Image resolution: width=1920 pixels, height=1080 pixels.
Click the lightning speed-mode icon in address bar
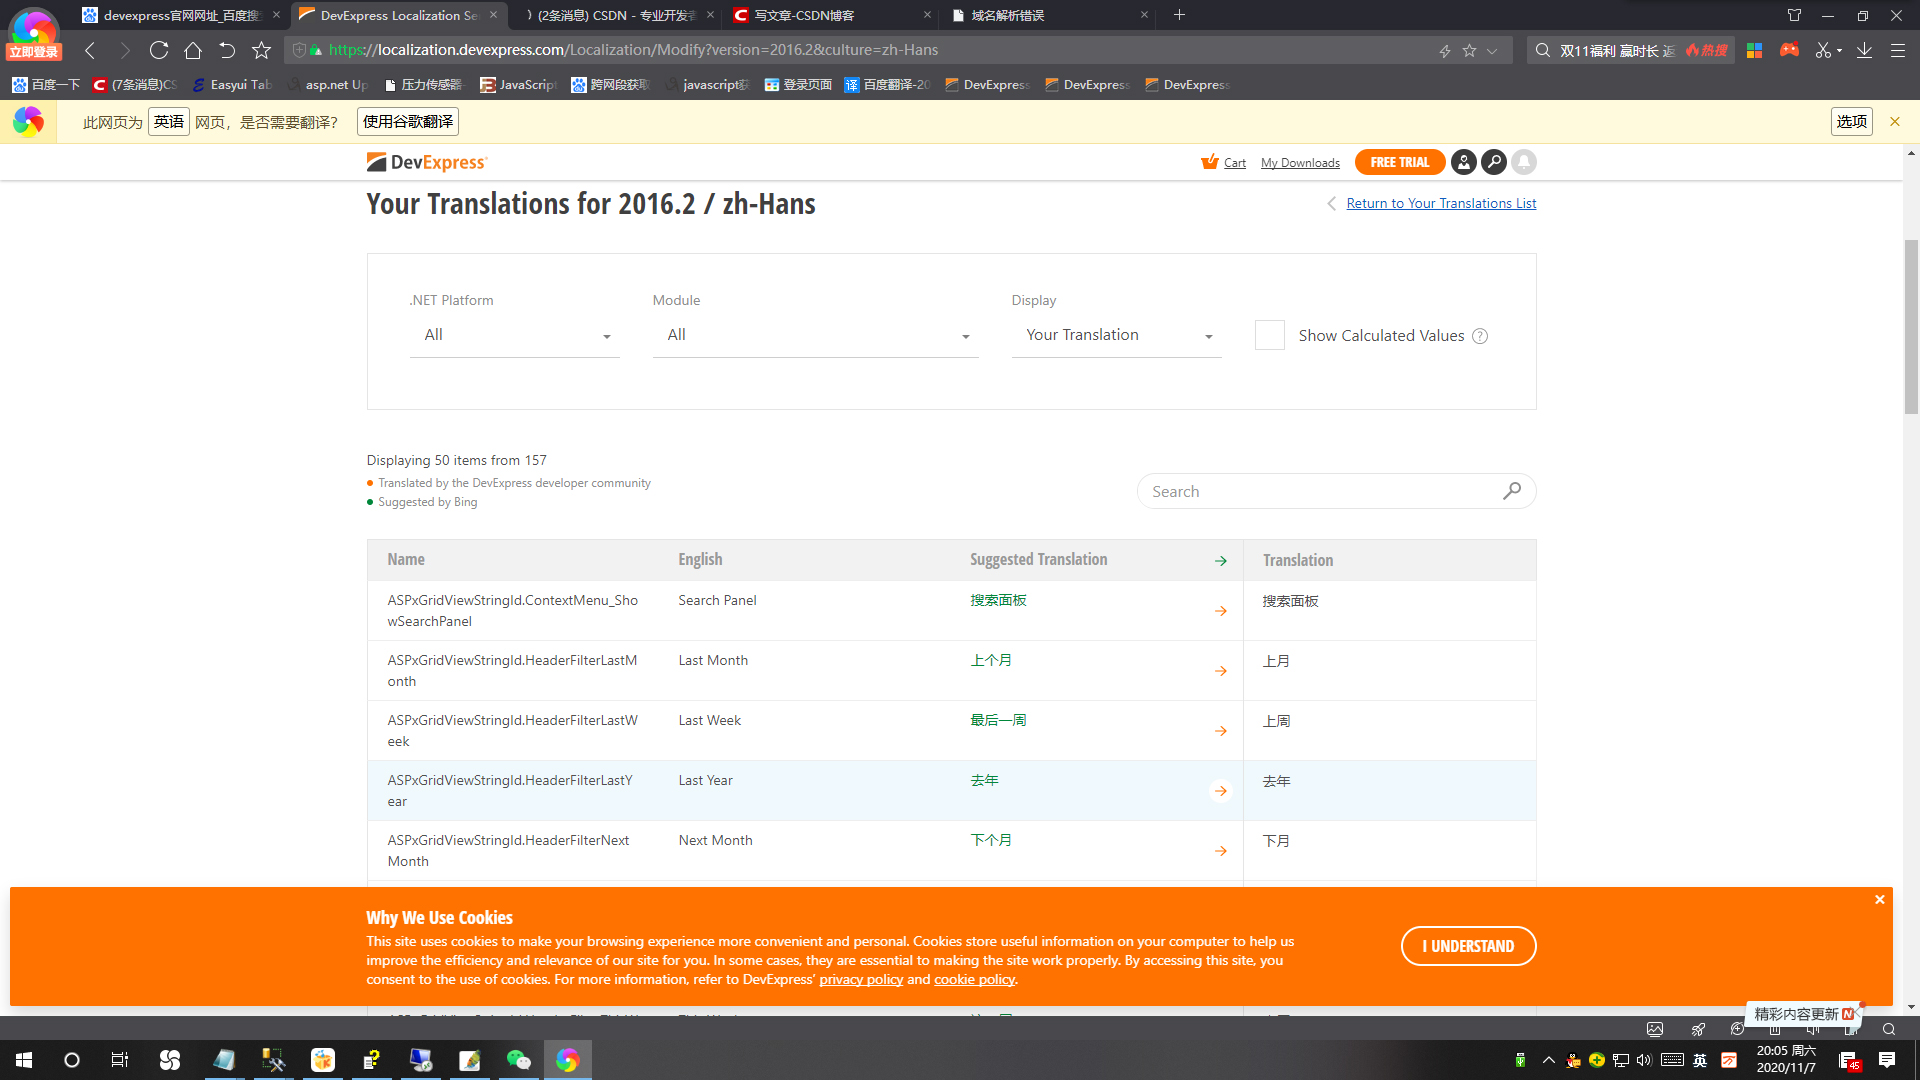[x=1445, y=51]
